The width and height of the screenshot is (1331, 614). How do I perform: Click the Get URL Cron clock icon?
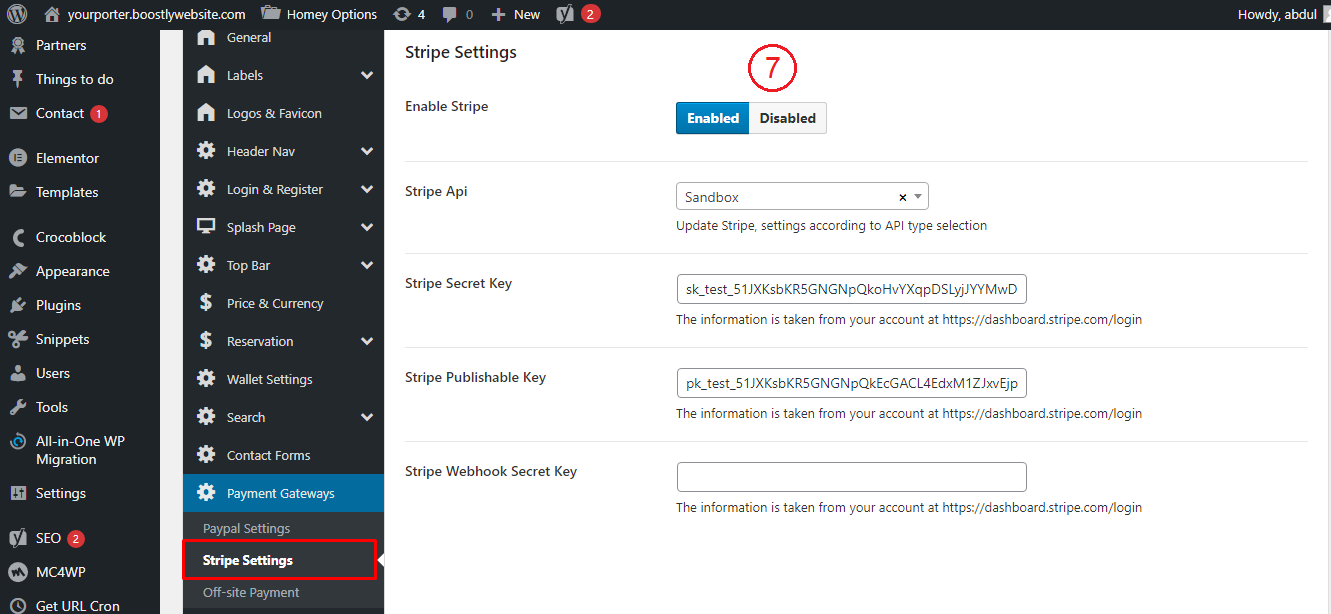point(18,606)
